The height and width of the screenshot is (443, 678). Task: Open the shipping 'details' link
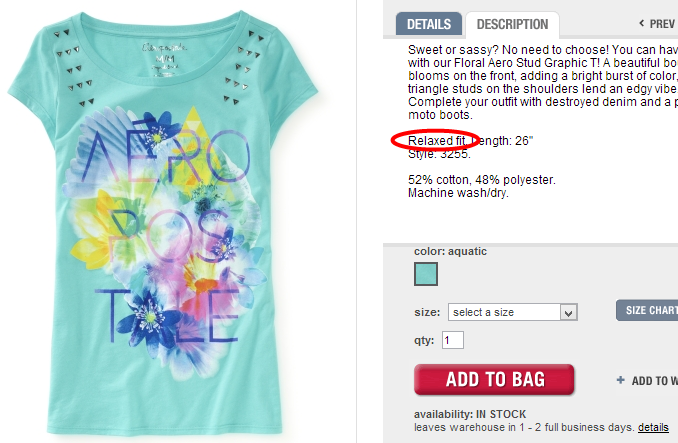[x=653, y=427]
